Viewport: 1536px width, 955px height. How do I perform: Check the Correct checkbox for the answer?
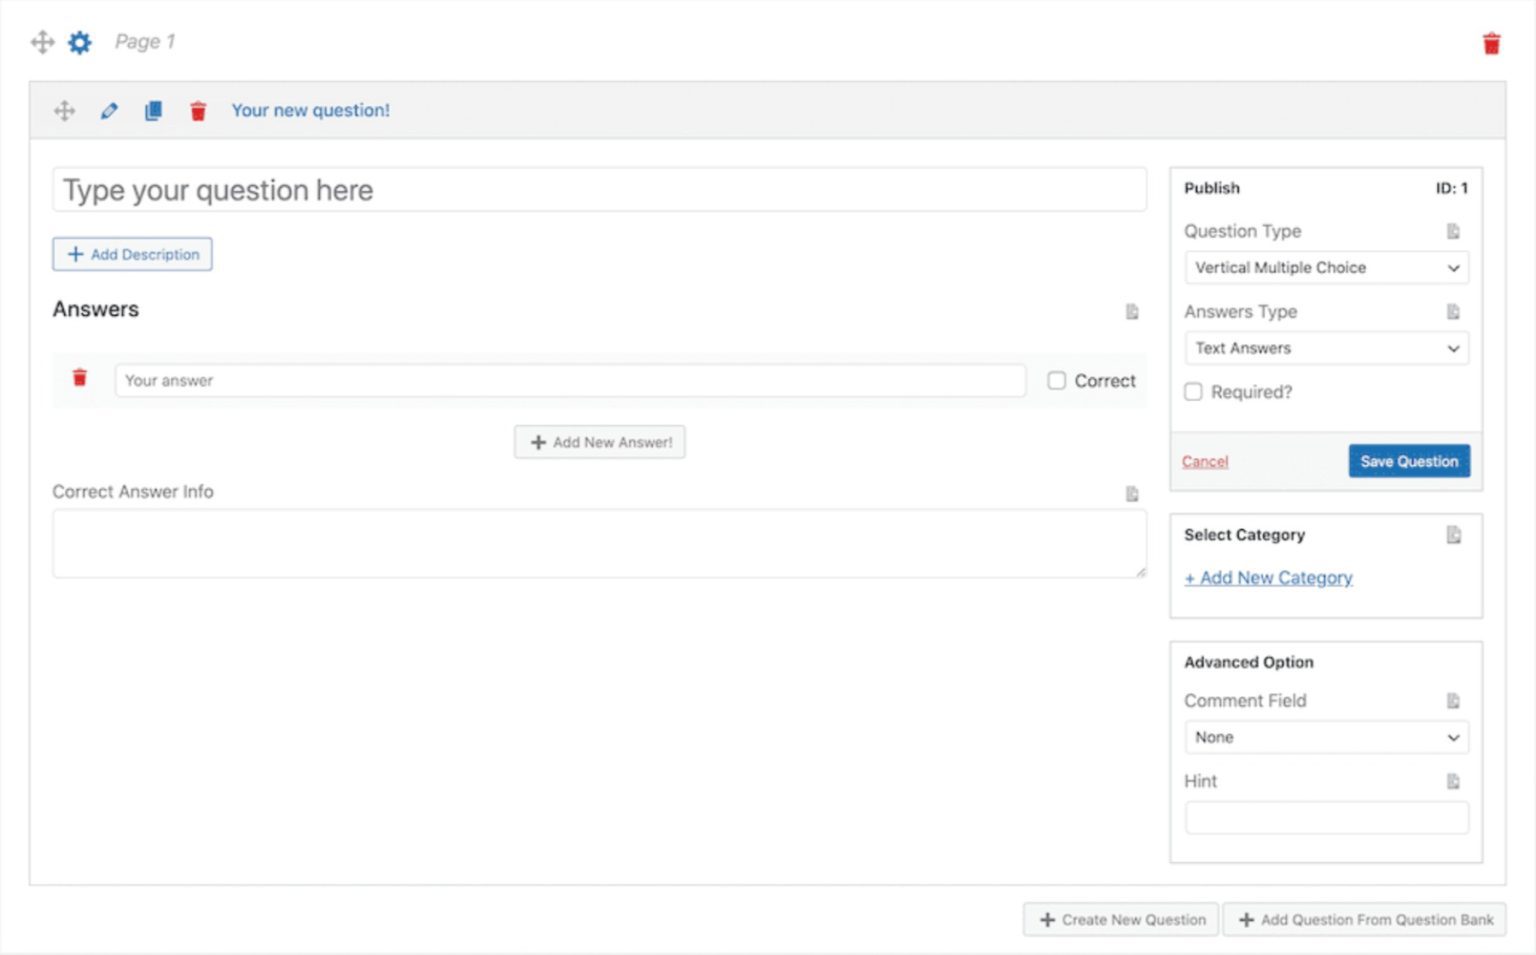click(x=1057, y=380)
